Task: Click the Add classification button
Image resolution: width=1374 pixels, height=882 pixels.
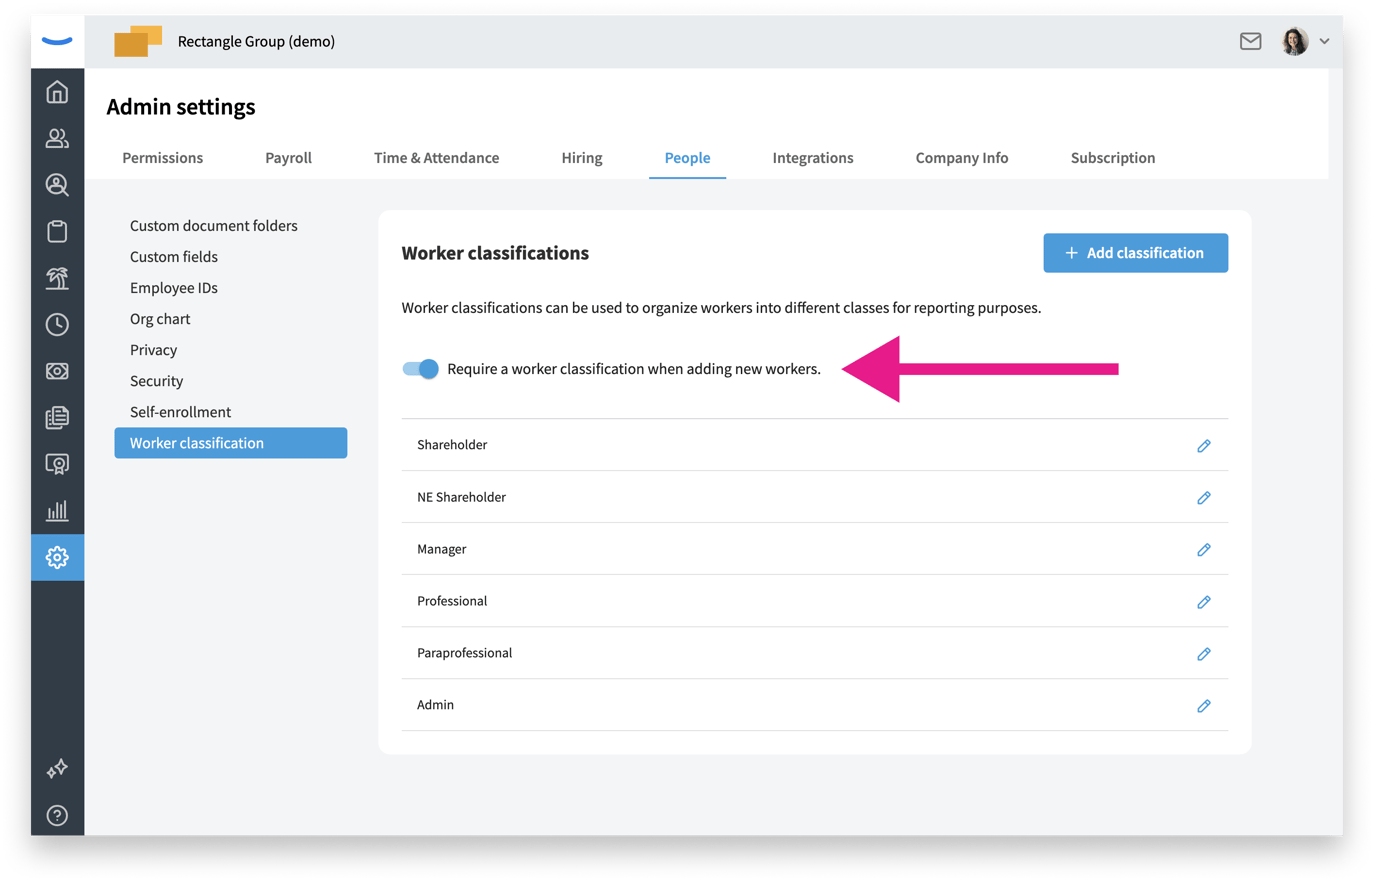Action: pos(1135,253)
